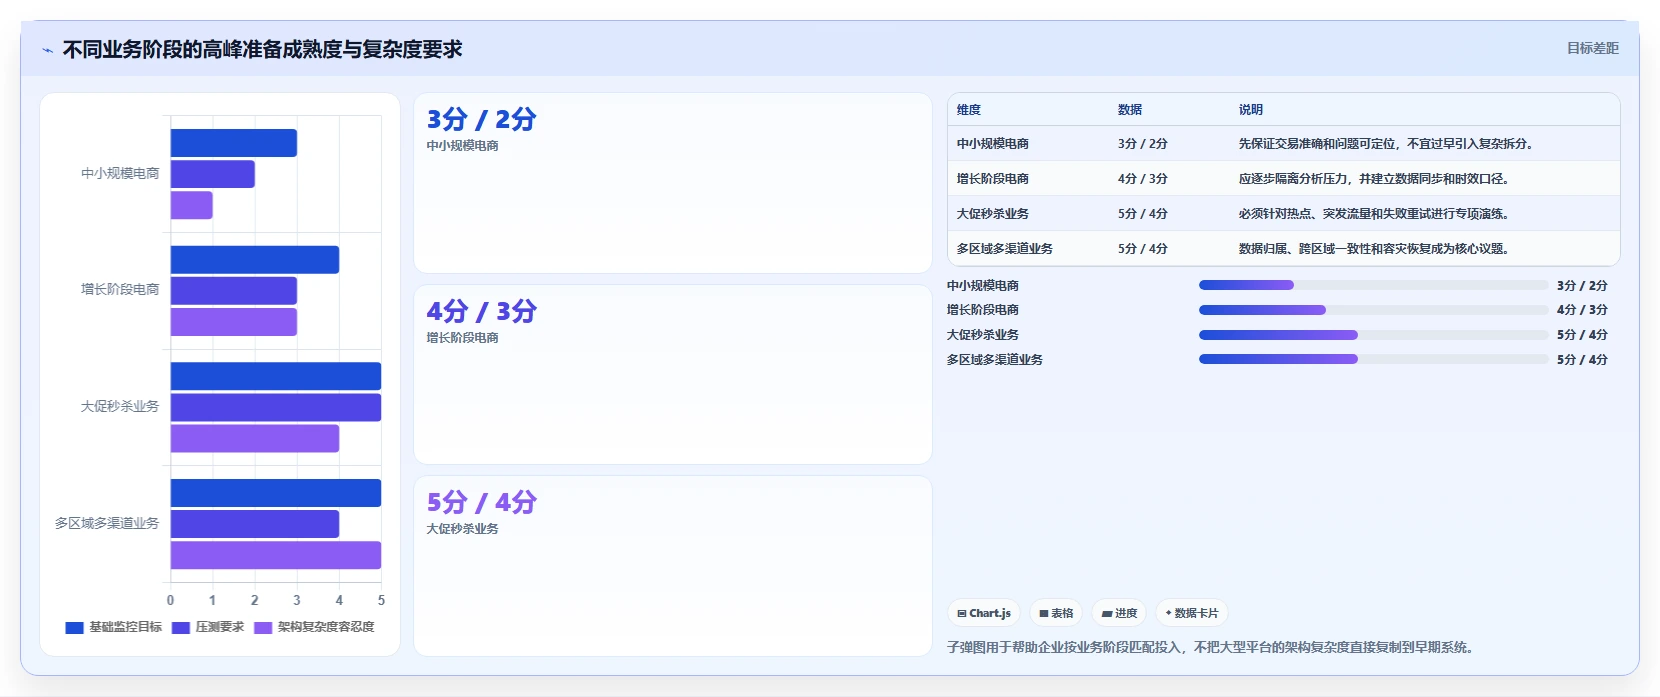Image resolution: width=1660 pixels, height=697 pixels.
Task: Toggle the 基础监控目标 legend color swatch
Action: 74,628
